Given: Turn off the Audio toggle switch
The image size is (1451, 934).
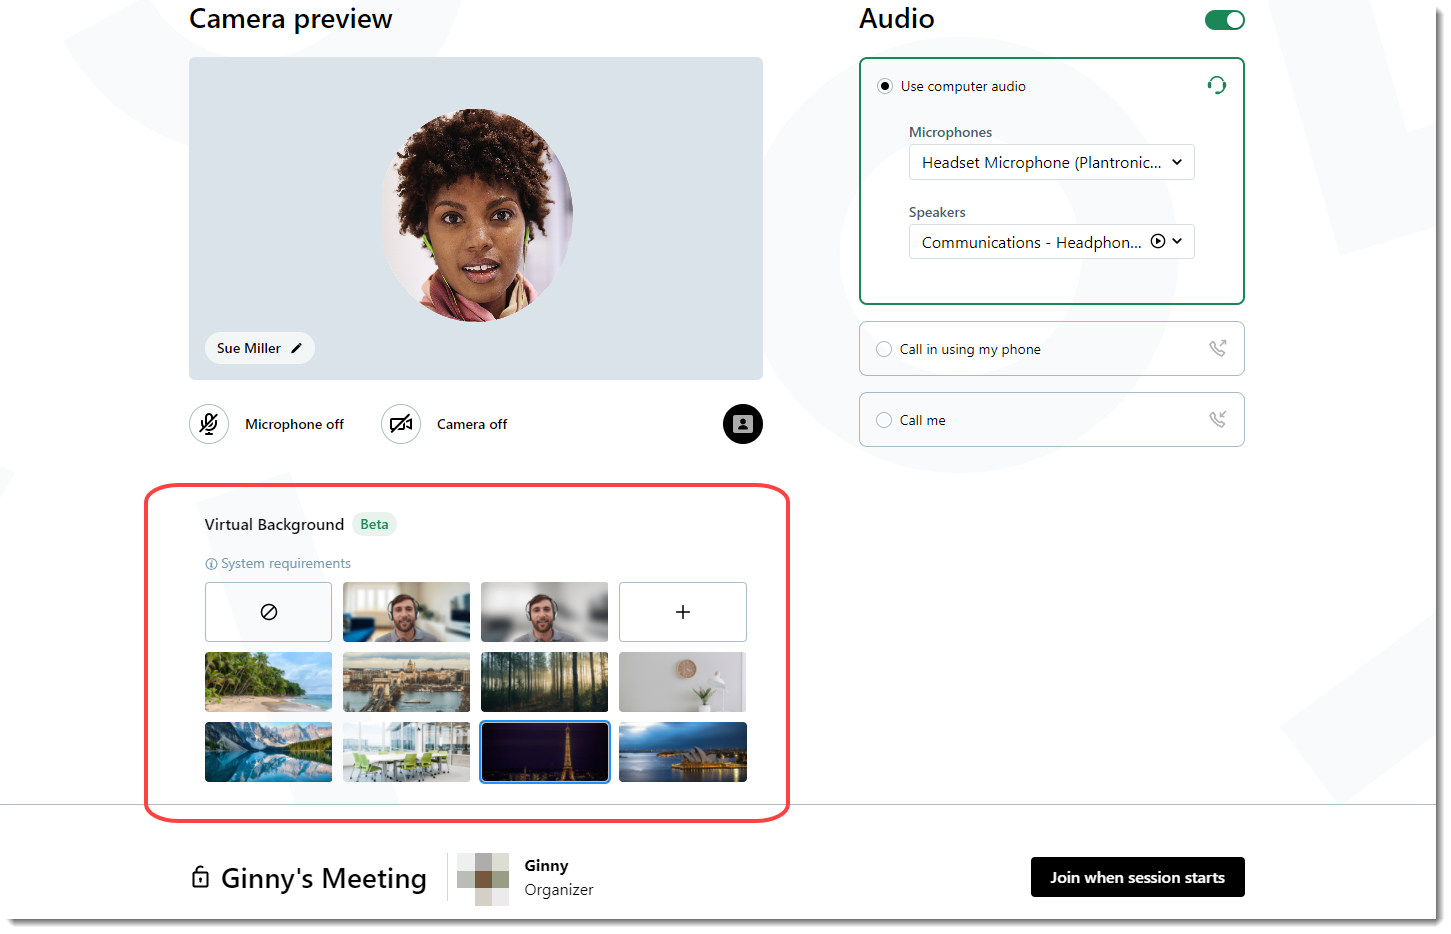Looking at the screenshot, I should [1225, 20].
